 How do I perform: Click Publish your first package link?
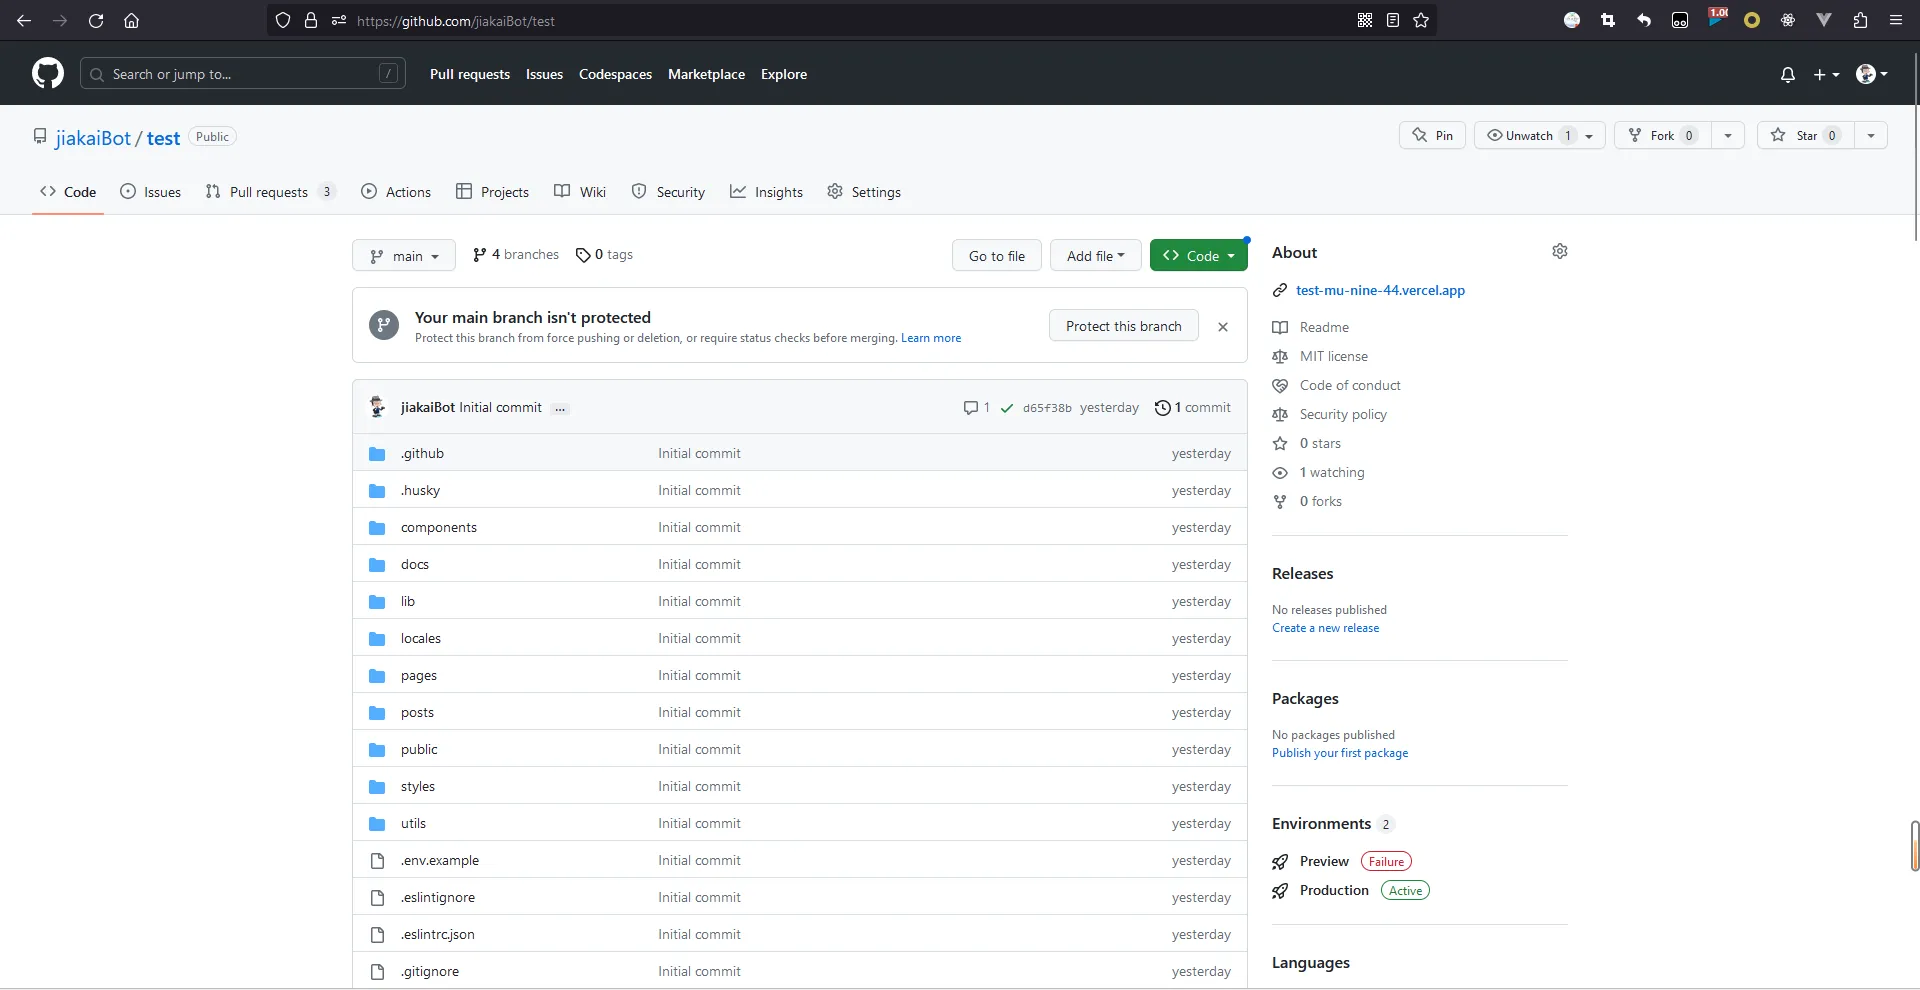click(x=1340, y=753)
